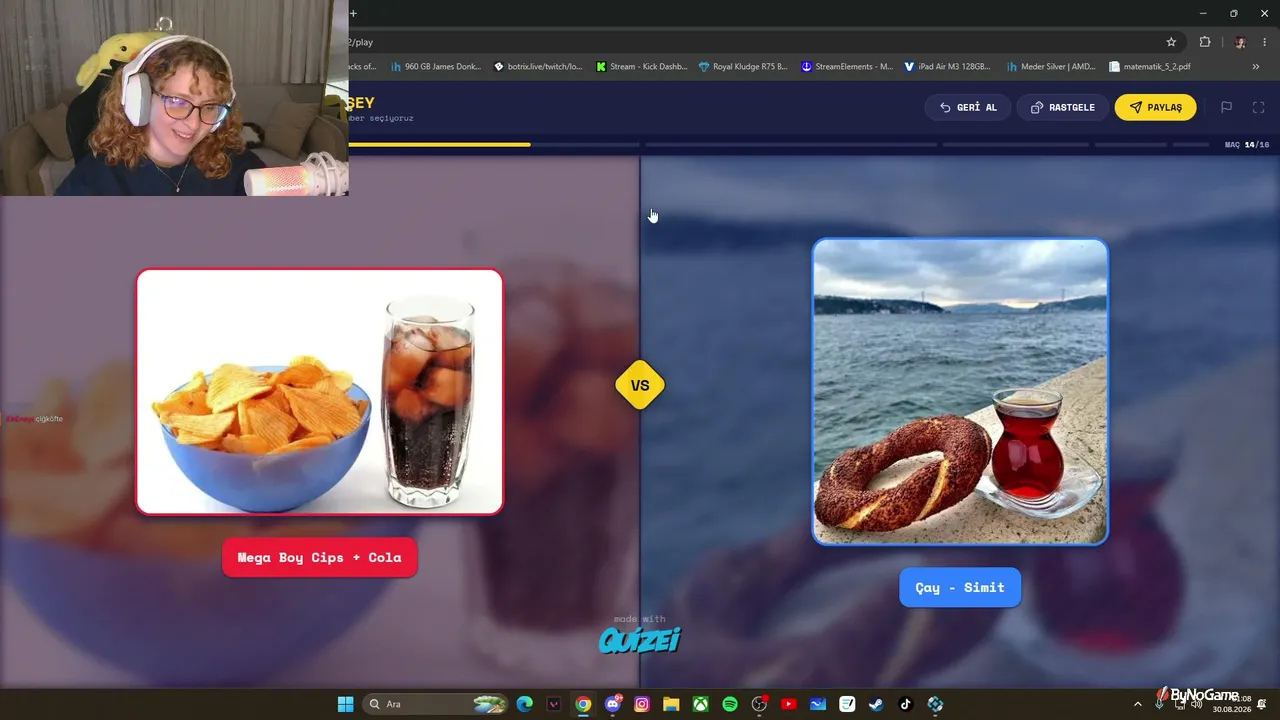Open the browser extensions puzzle icon
Viewport: 1280px width, 720px height.
(1205, 42)
